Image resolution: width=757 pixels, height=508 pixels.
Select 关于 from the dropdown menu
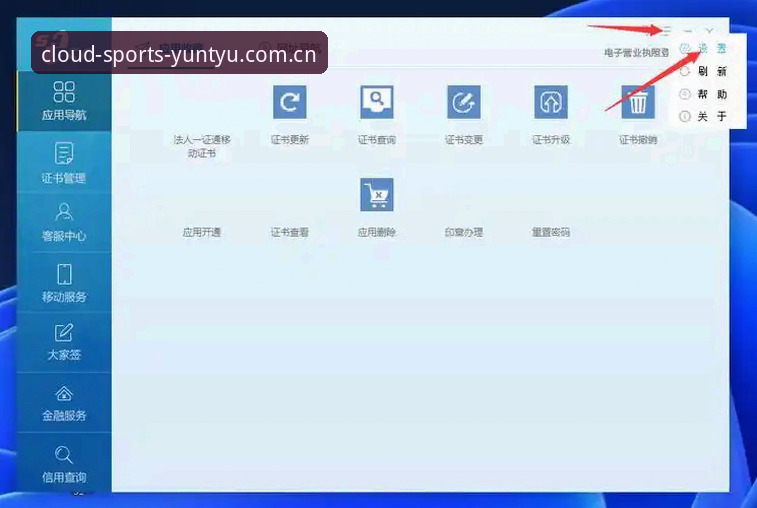(x=703, y=116)
